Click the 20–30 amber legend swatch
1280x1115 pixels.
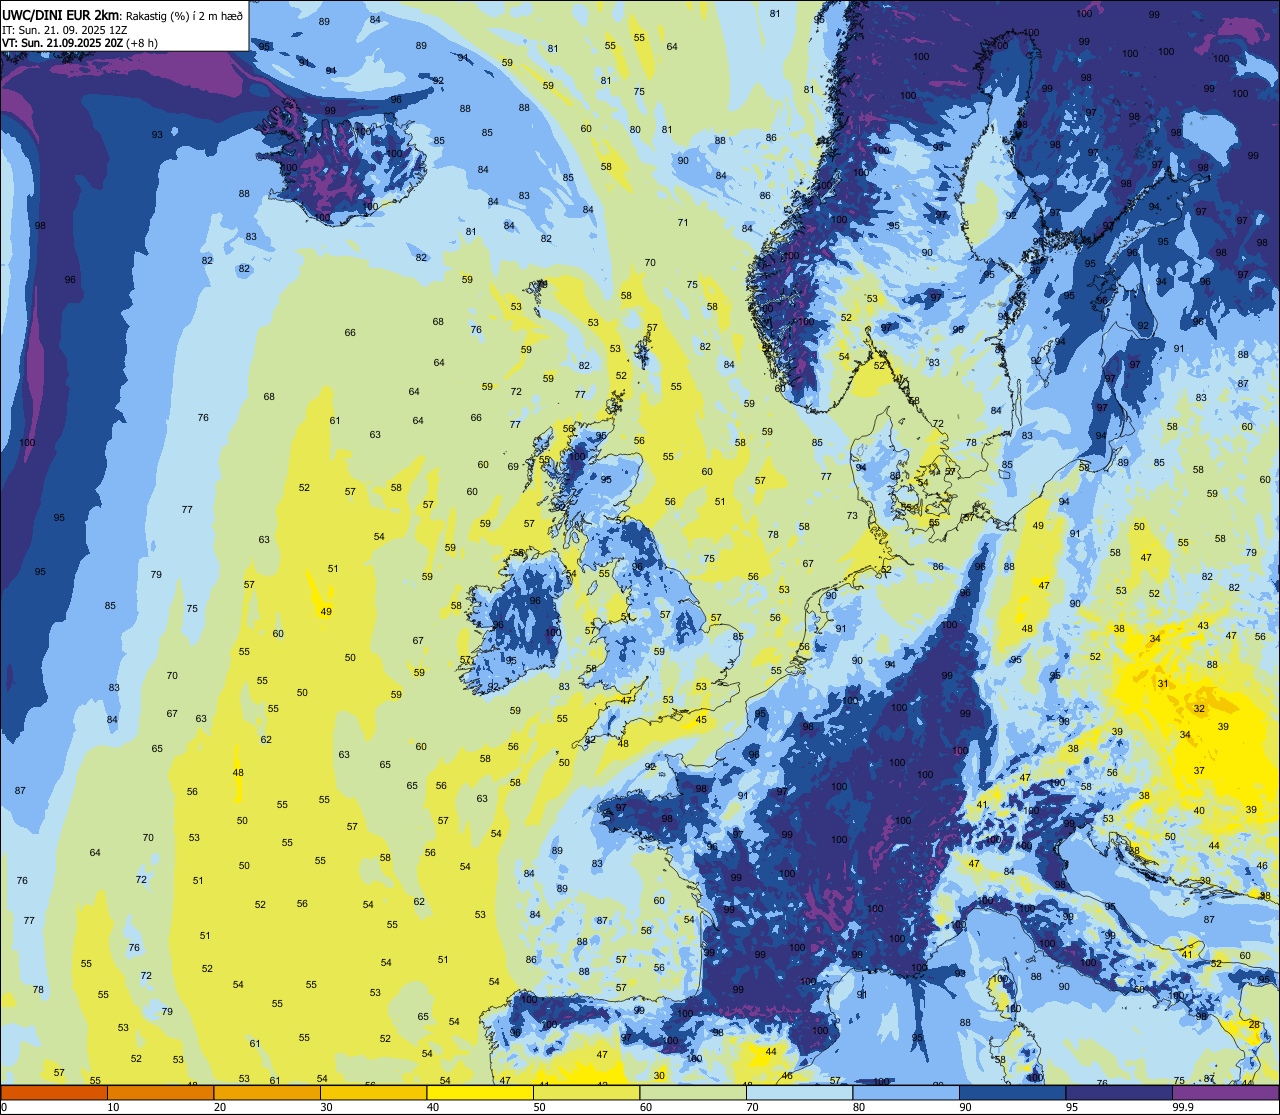267,1092
